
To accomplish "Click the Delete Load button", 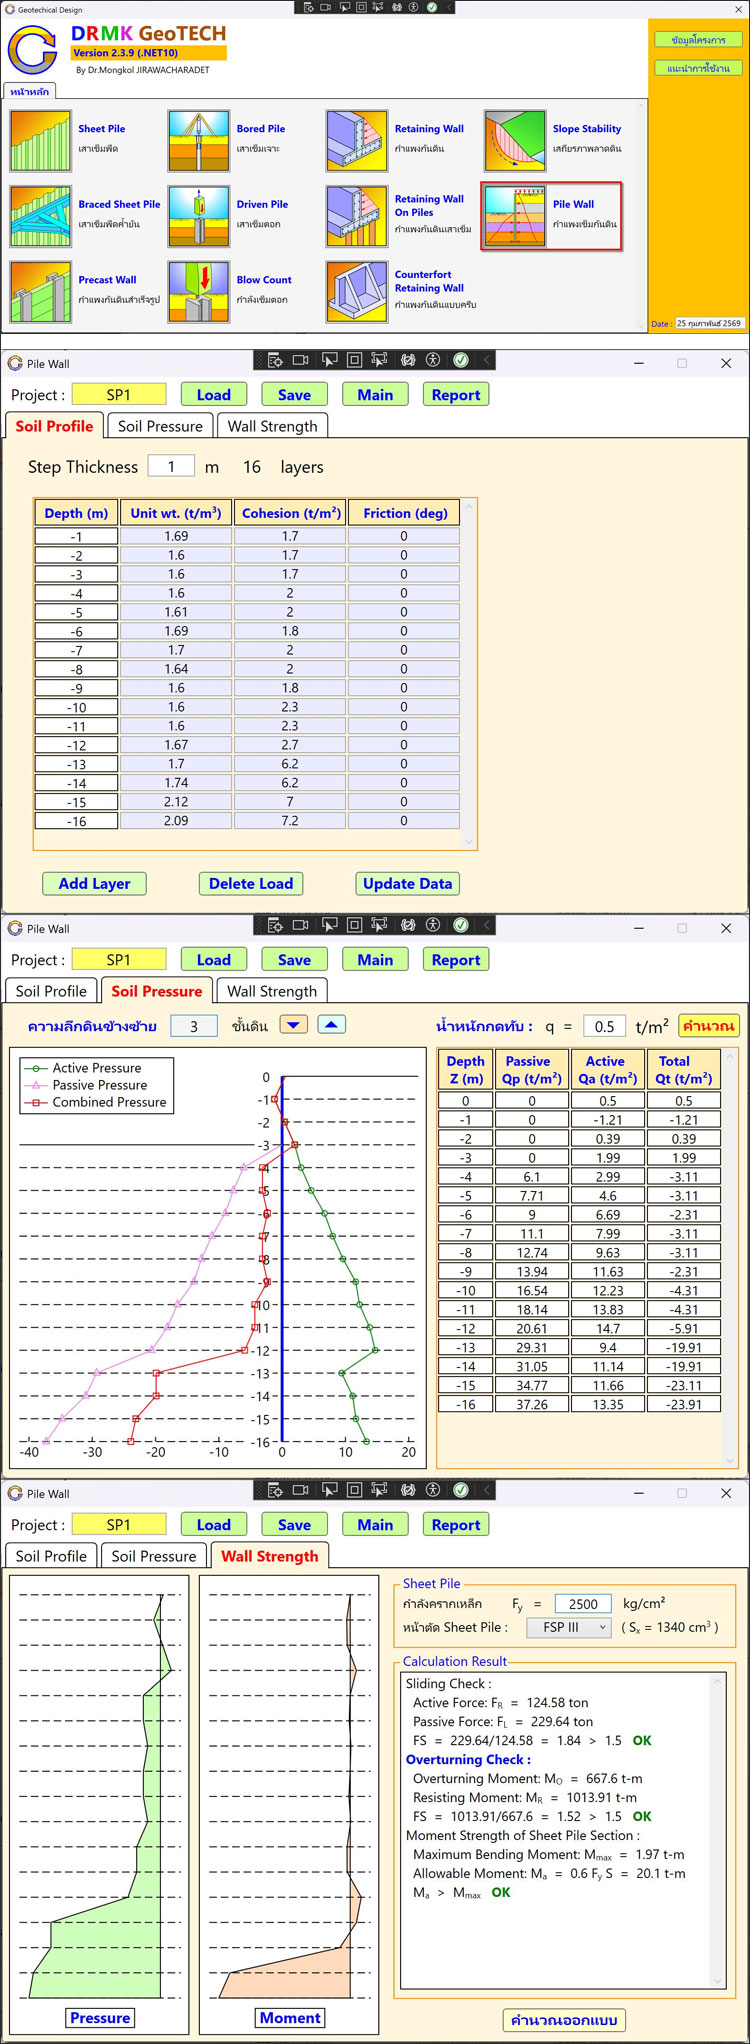I will tap(251, 883).
